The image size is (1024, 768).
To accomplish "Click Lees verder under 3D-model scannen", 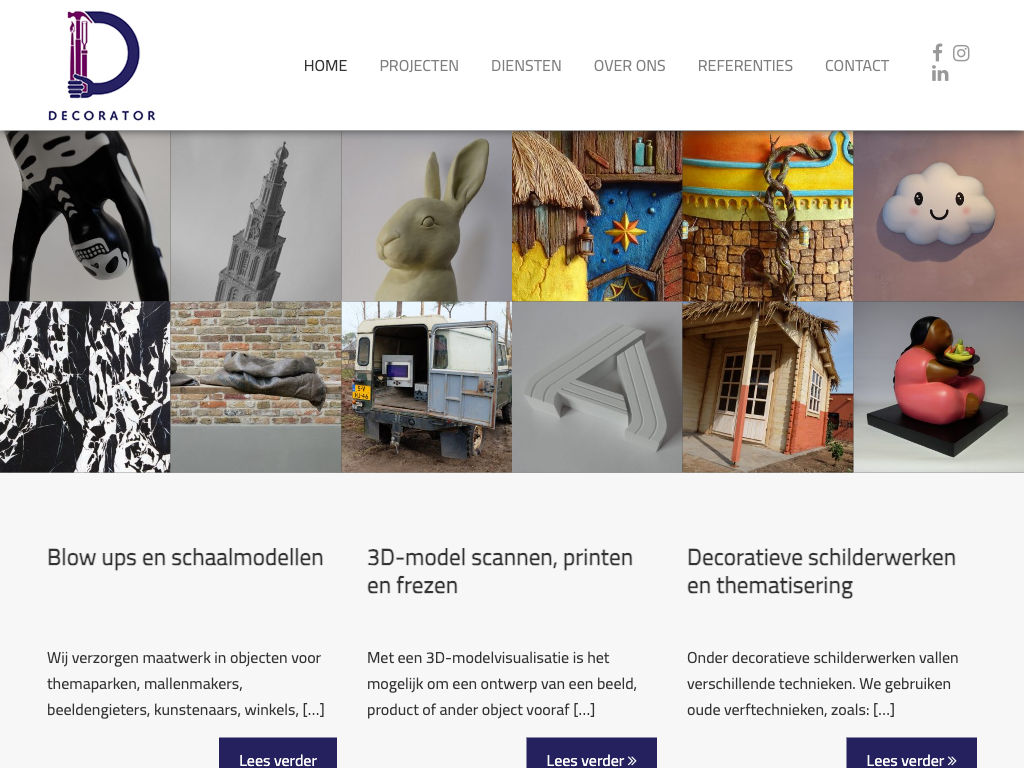I will pos(592,754).
